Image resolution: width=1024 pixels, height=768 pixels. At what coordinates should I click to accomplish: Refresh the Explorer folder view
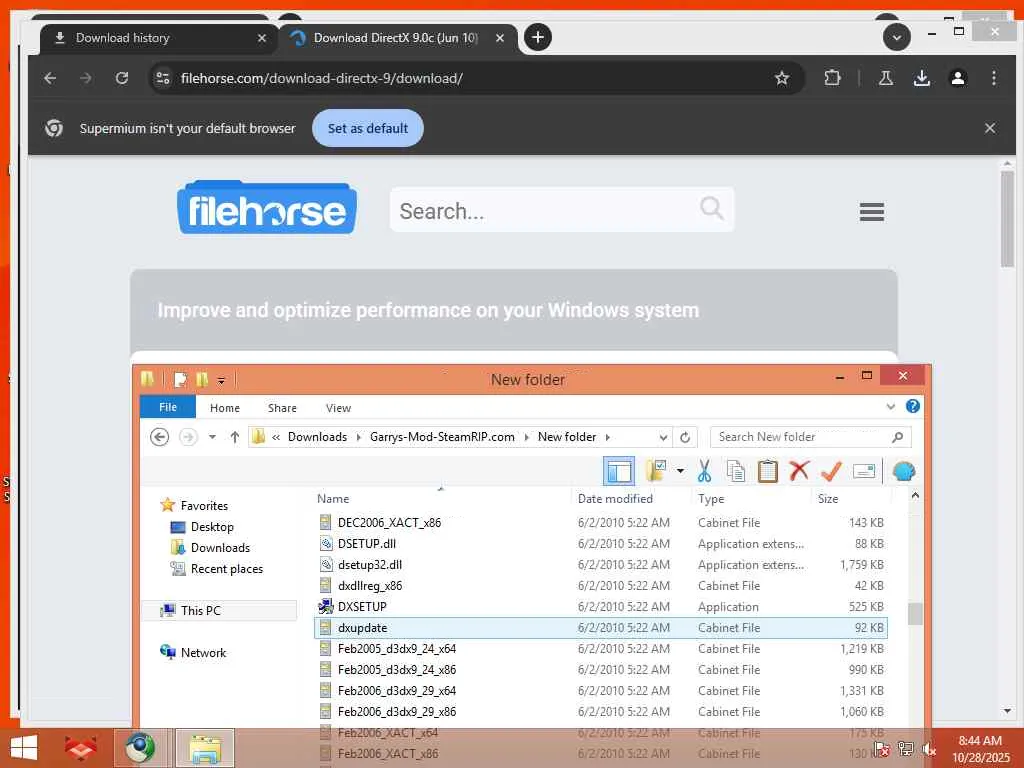point(685,437)
